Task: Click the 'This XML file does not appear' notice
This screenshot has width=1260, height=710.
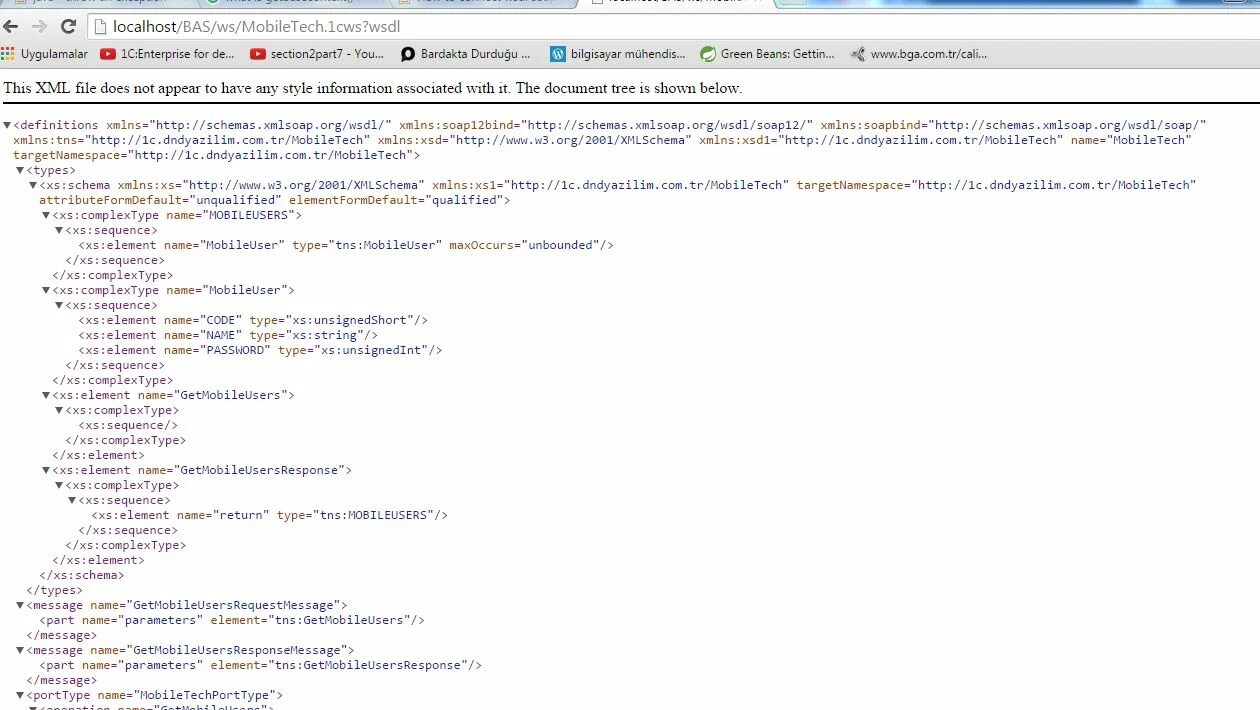Action: [372, 88]
